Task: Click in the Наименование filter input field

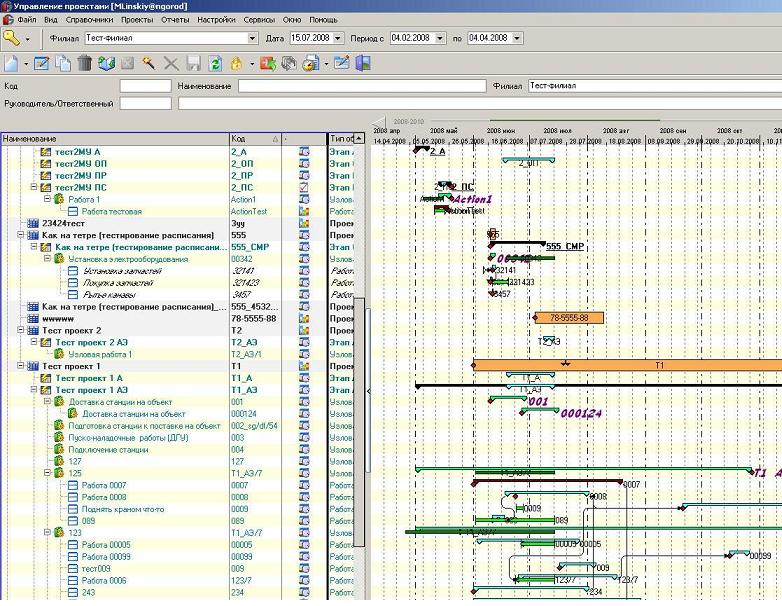Action: point(362,86)
